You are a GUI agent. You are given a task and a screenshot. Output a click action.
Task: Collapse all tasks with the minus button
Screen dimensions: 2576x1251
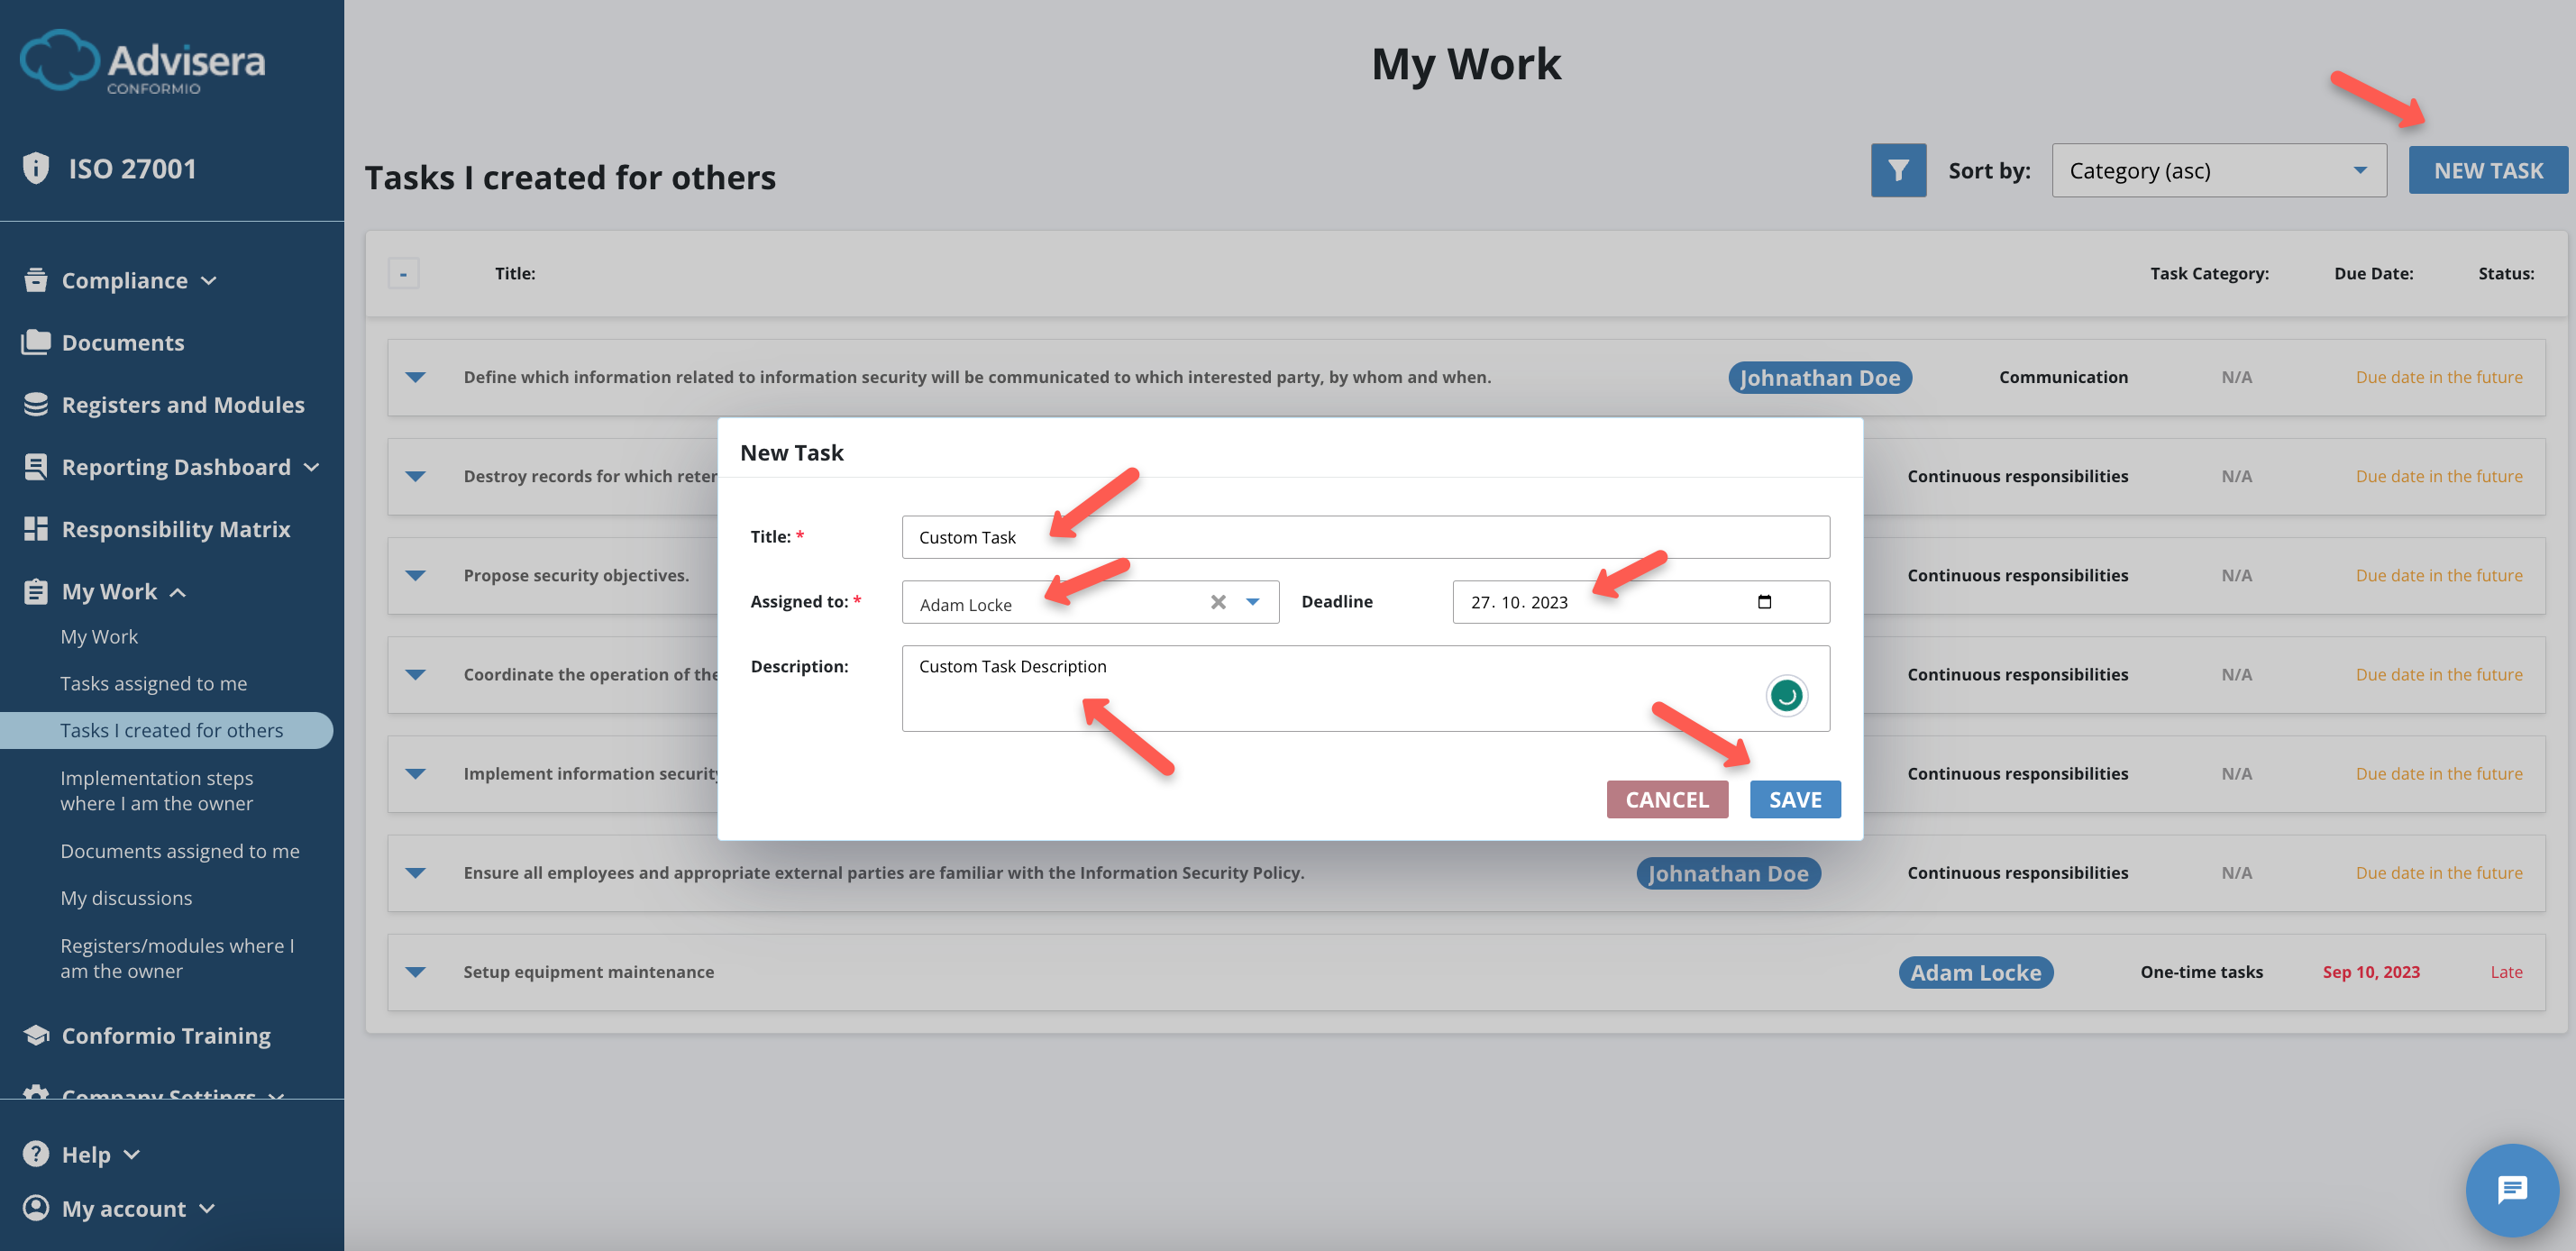[404, 272]
